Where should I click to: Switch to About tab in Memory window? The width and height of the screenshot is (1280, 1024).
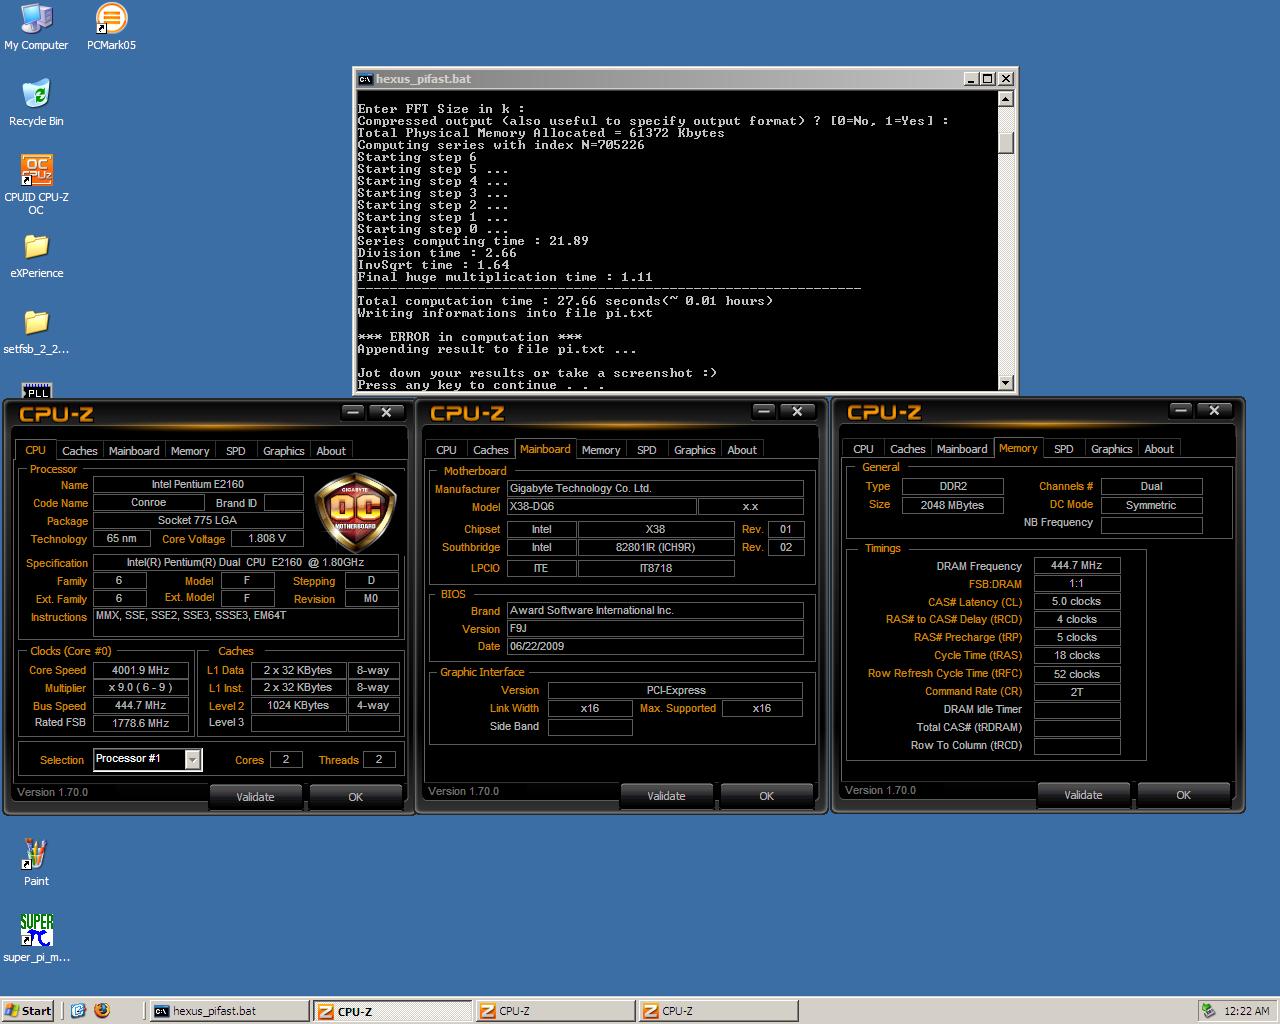coord(1159,449)
